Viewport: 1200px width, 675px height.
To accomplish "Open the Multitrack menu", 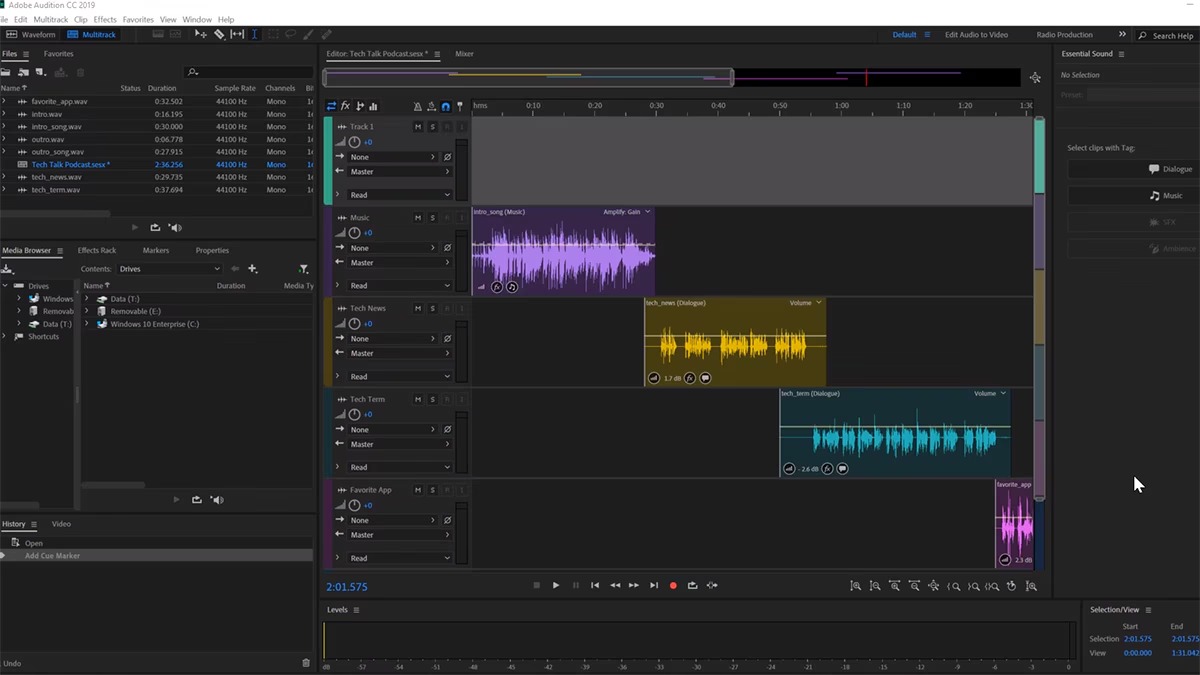I will 51,19.
